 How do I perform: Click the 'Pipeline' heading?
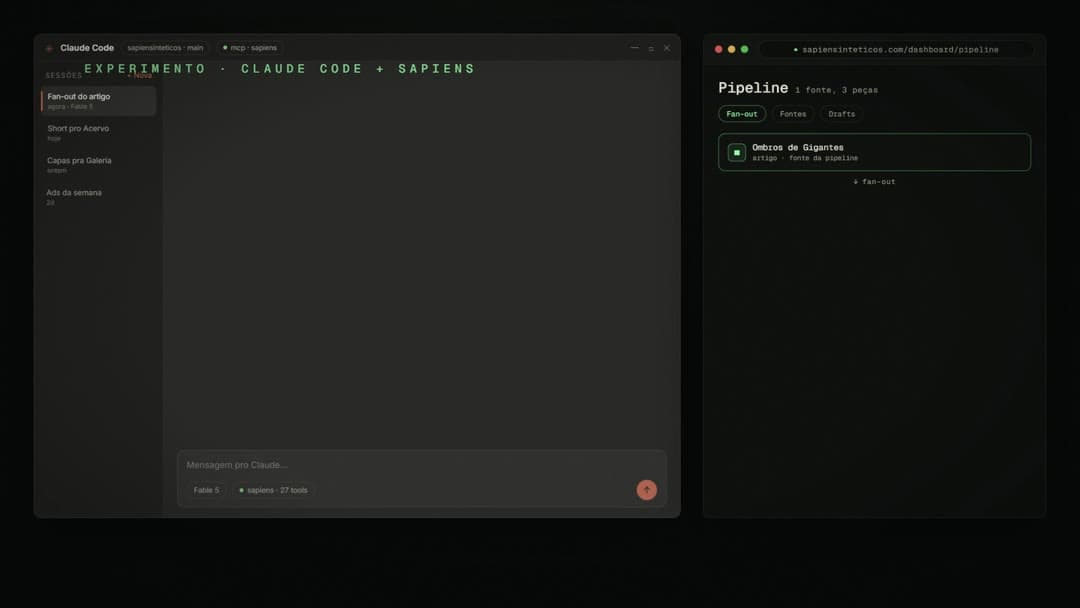click(x=753, y=88)
